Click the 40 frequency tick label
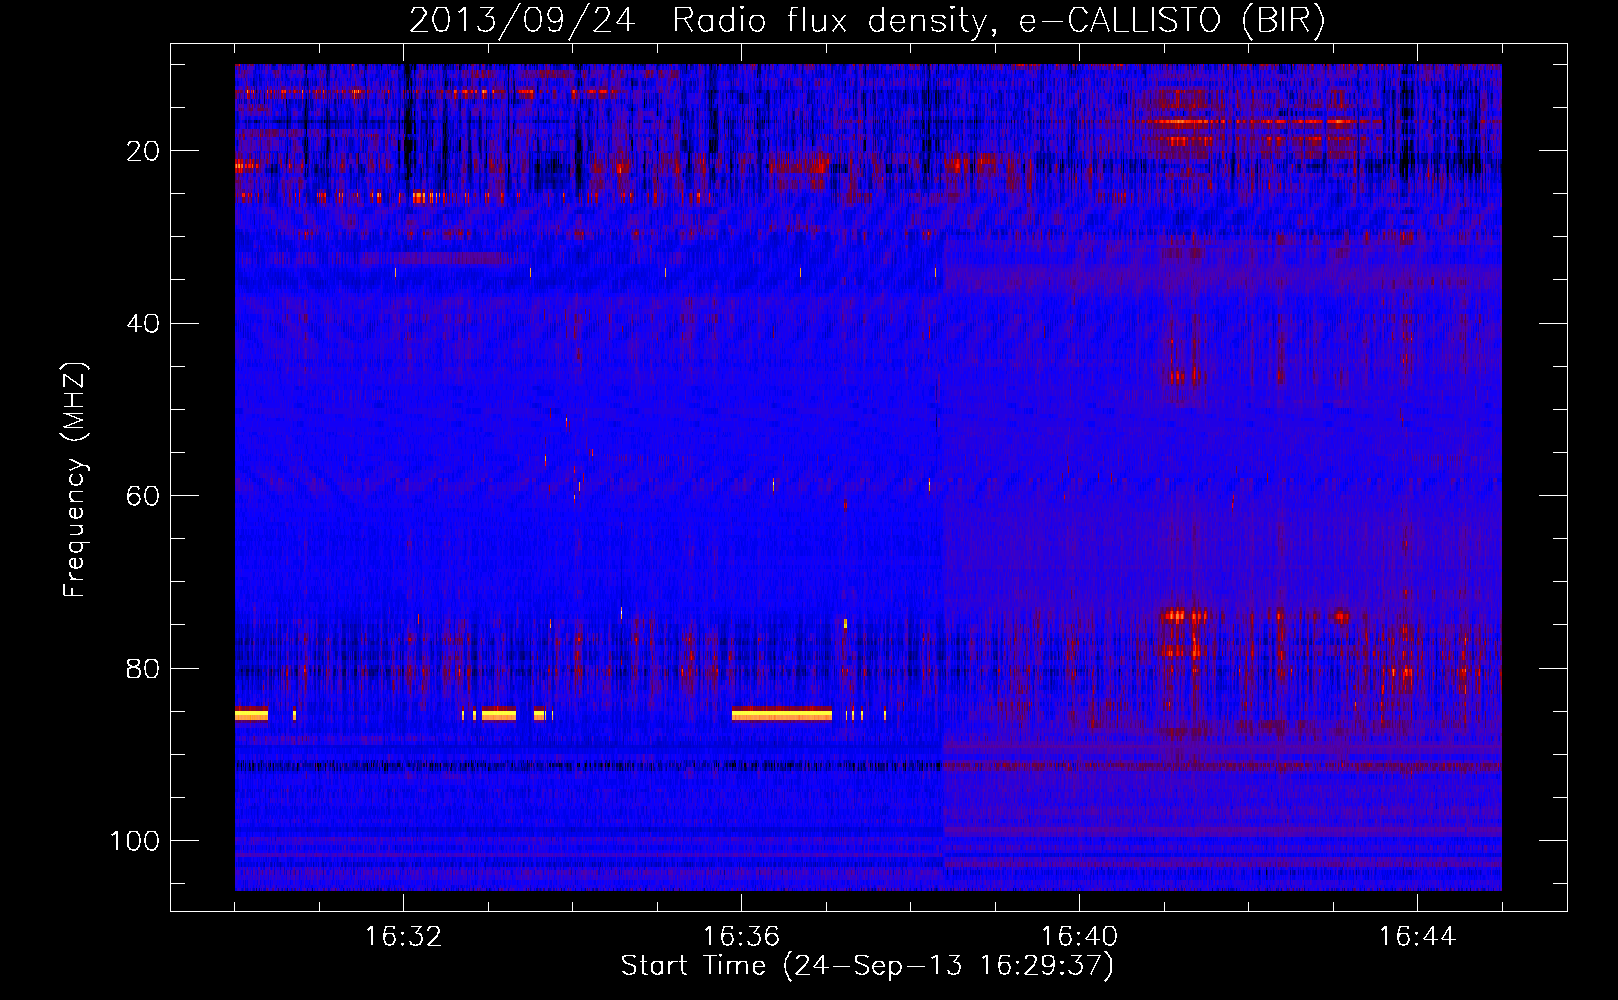Image resolution: width=1618 pixels, height=1000 pixels. pyautogui.click(x=143, y=324)
